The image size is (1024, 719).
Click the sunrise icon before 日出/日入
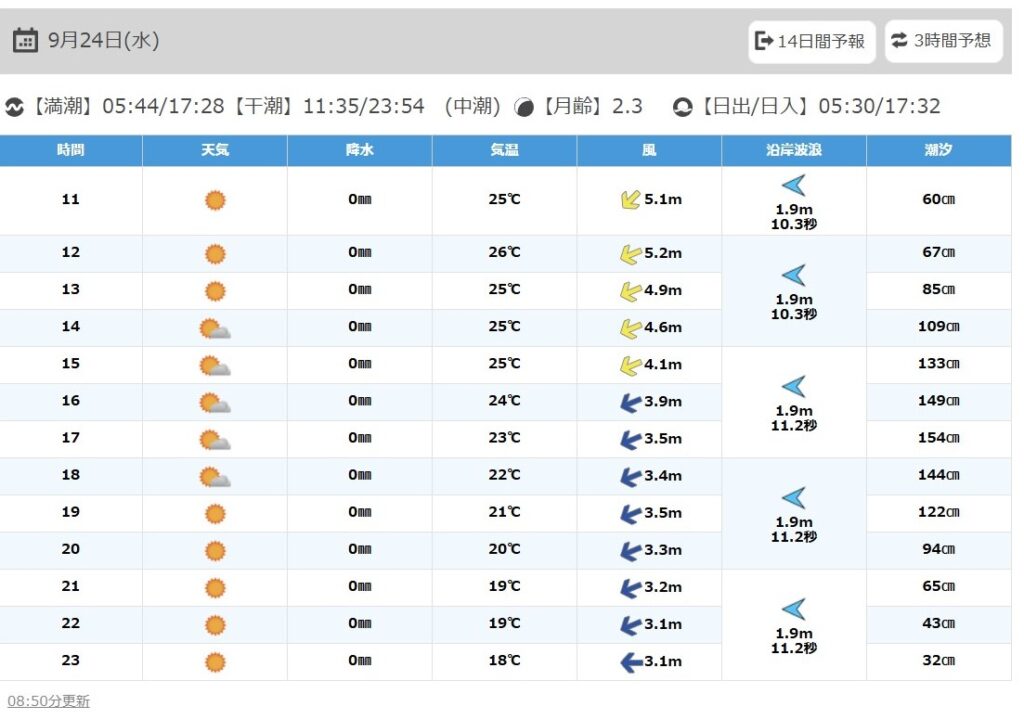click(682, 106)
